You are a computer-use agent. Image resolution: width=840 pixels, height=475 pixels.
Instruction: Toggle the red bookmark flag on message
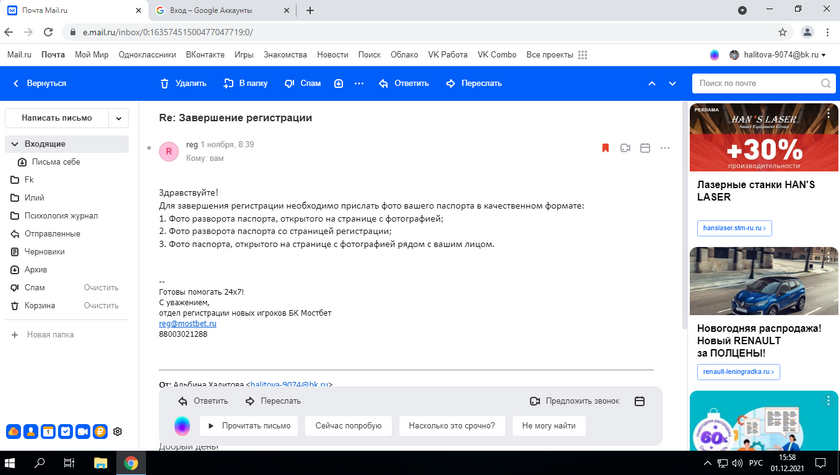[605, 148]
